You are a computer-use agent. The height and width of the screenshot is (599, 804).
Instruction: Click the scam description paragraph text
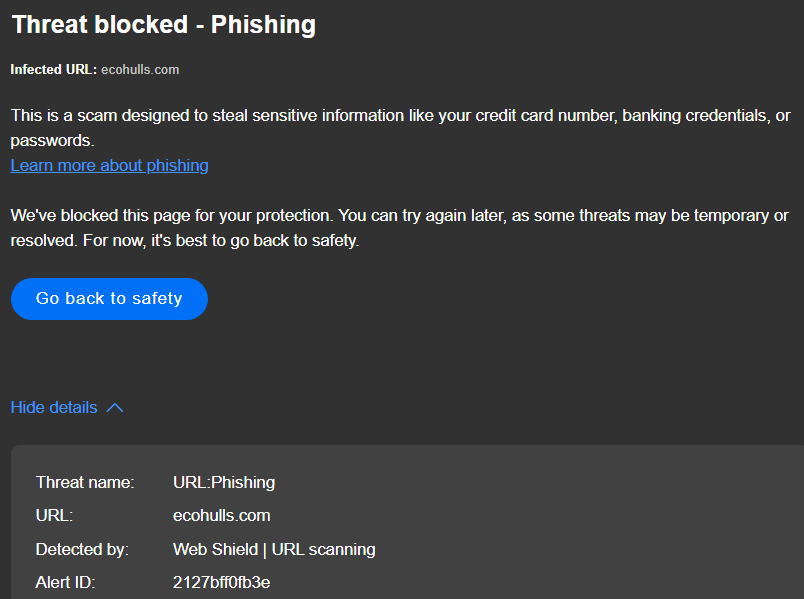coord(400,128)
